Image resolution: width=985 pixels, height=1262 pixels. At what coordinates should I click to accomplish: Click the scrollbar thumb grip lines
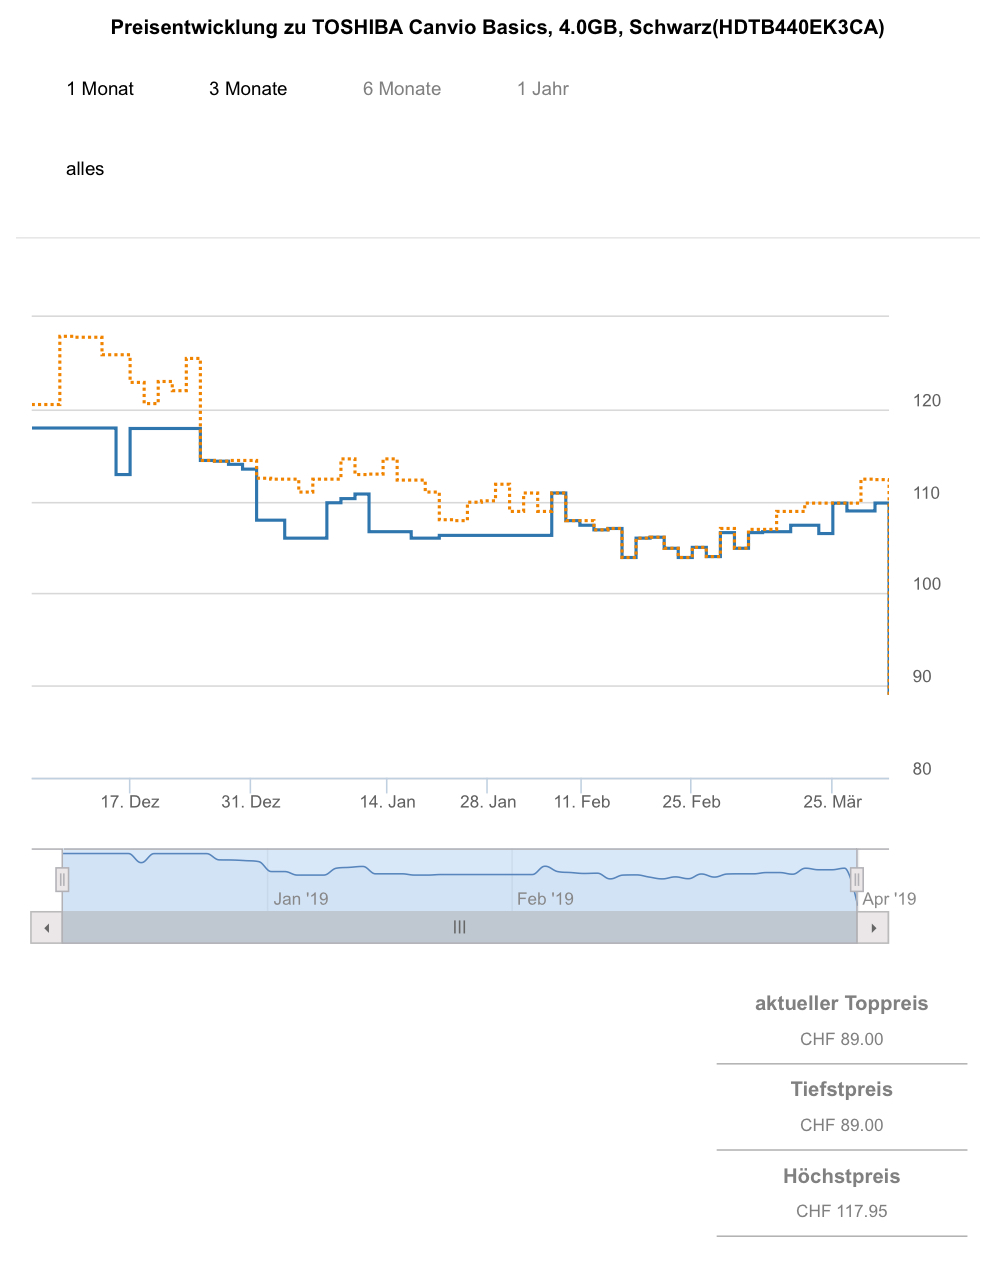click(459, 928)
